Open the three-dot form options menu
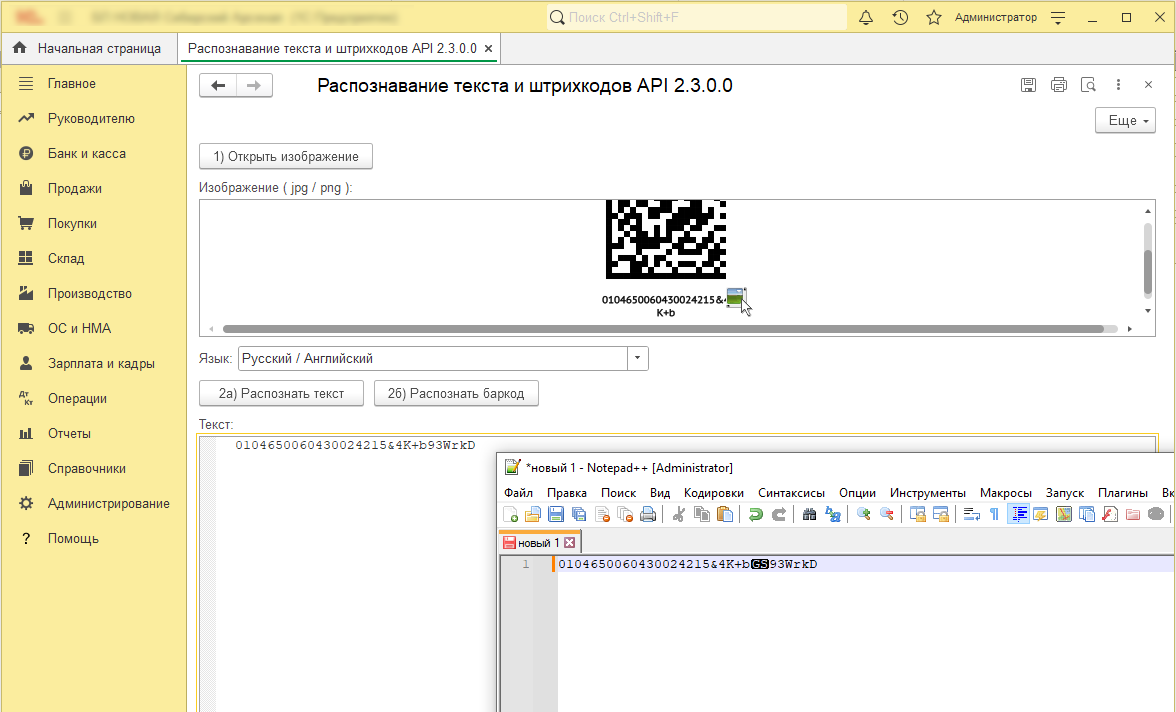The height and width of the screenshot is (712, 1176). [x=1118, y=85]
